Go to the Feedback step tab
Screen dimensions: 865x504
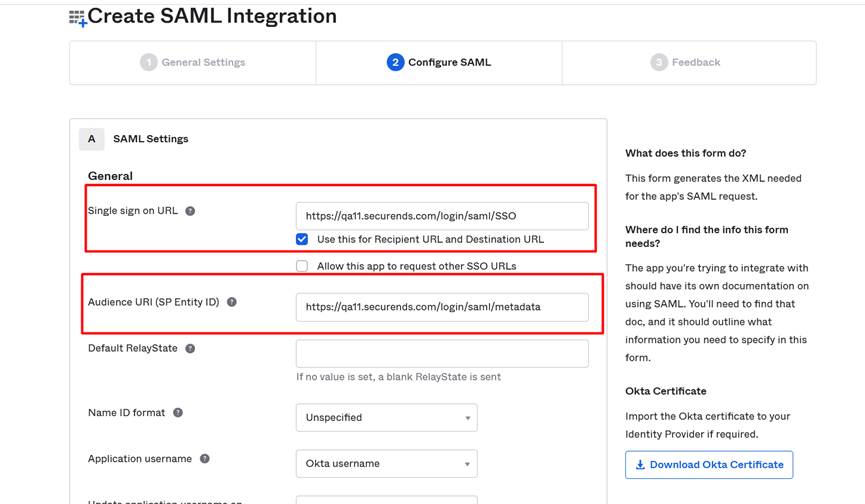point(689,62)
